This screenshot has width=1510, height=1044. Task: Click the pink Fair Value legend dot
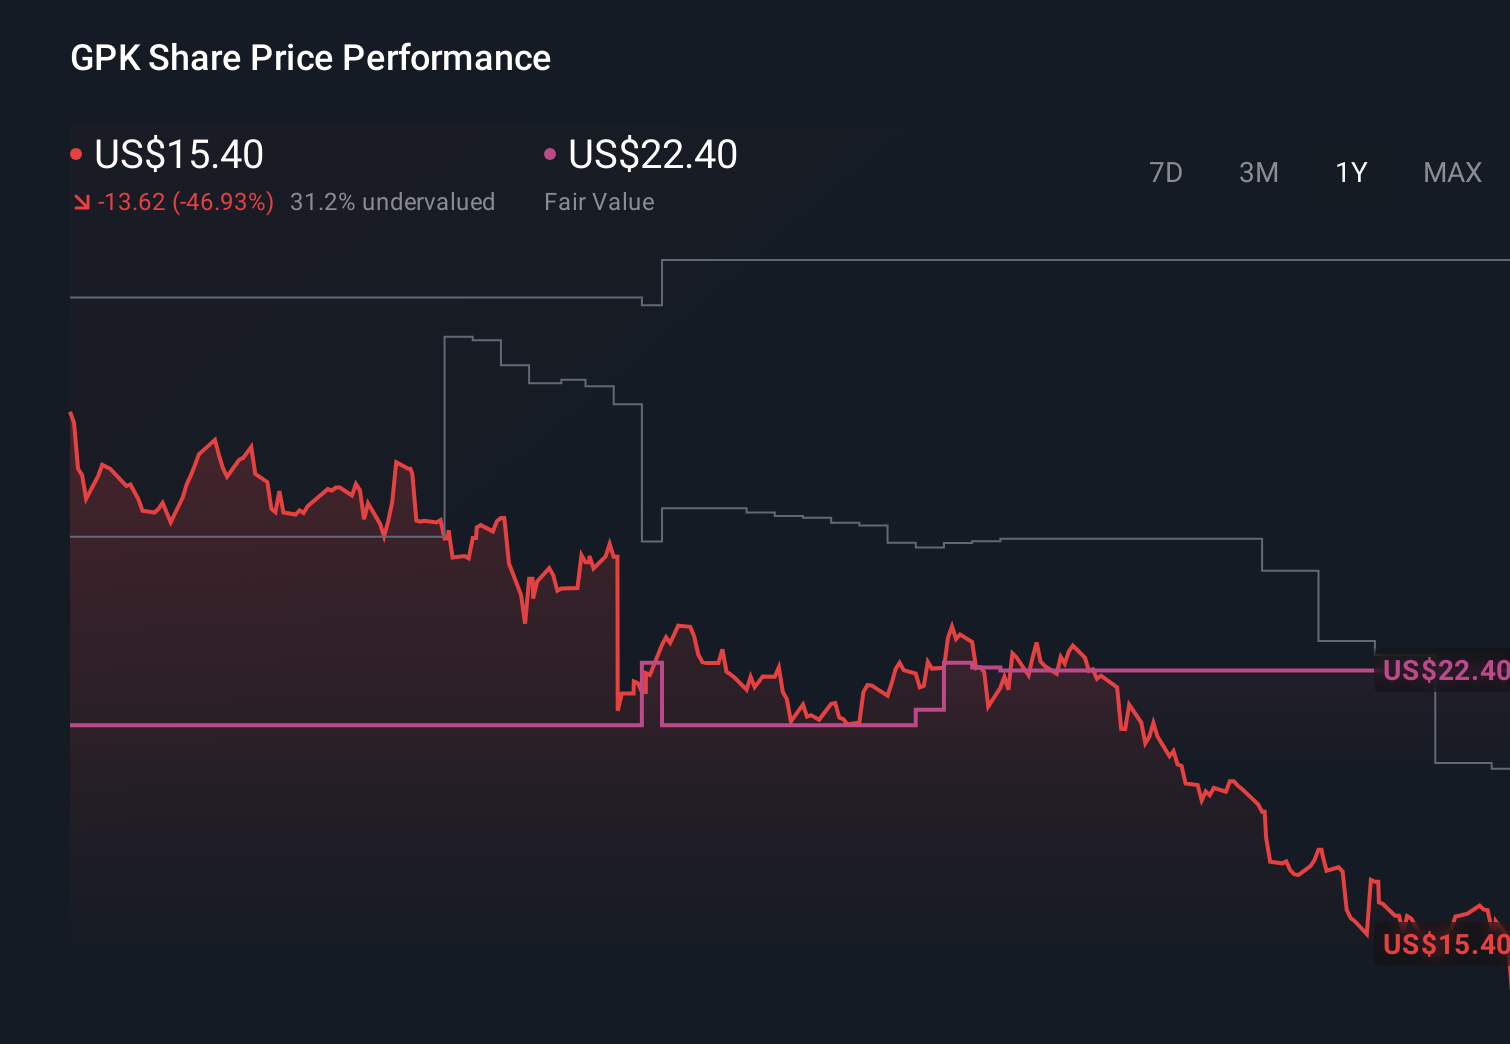549,153
